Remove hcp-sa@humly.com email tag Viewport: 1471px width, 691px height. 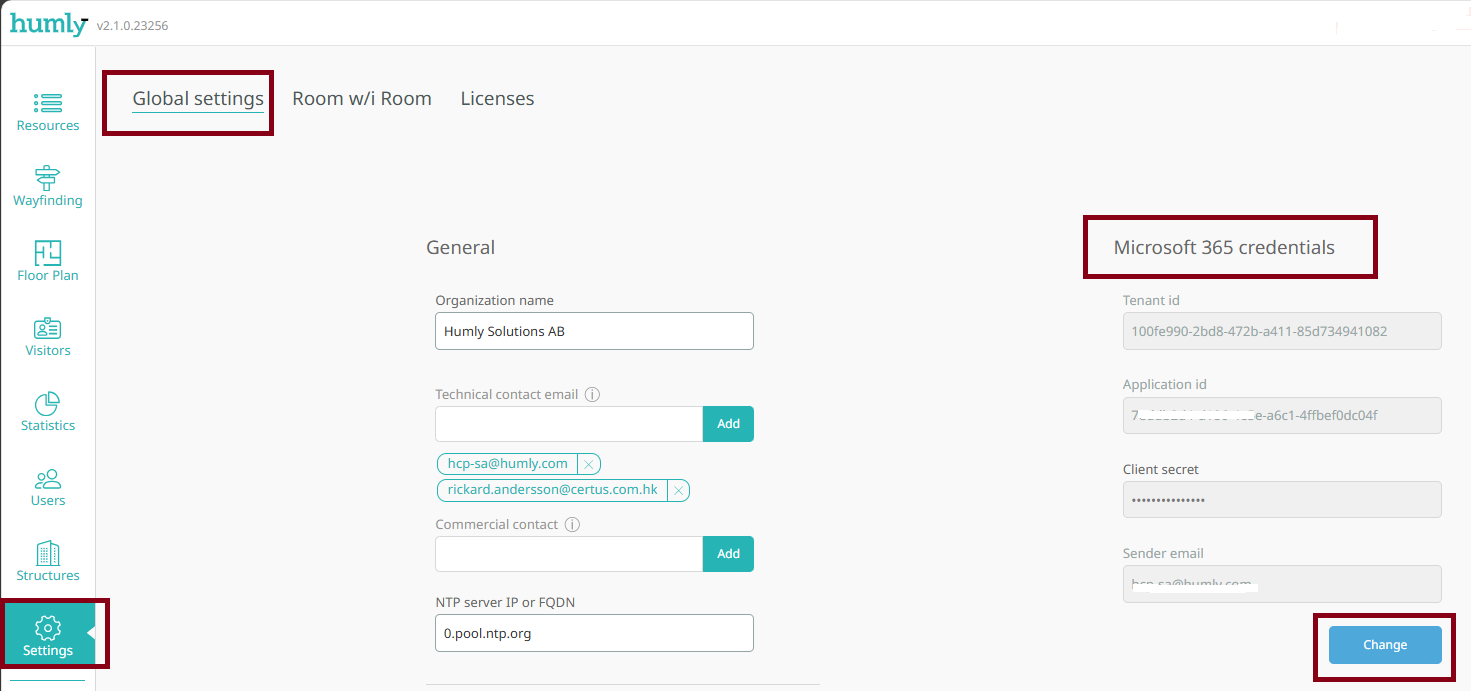[x=589, y=464]
